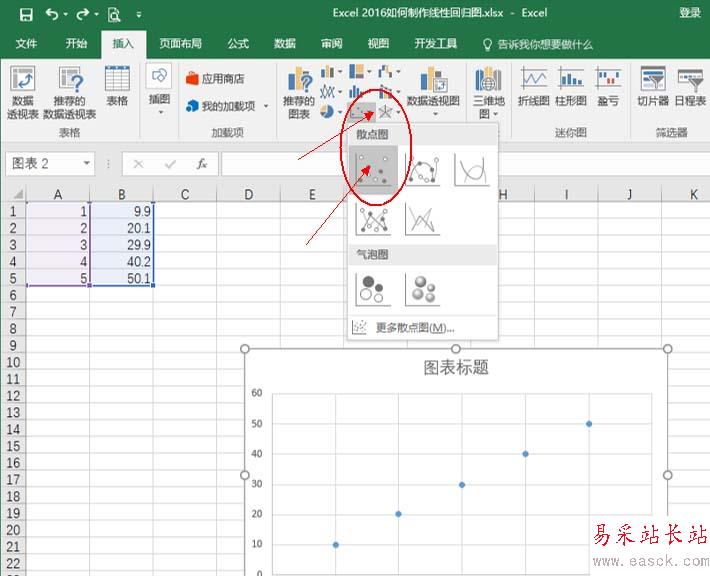Screen dimensions: 710x576
Task: Click cell B3 containing 29.9
Action: click(122, 245)
